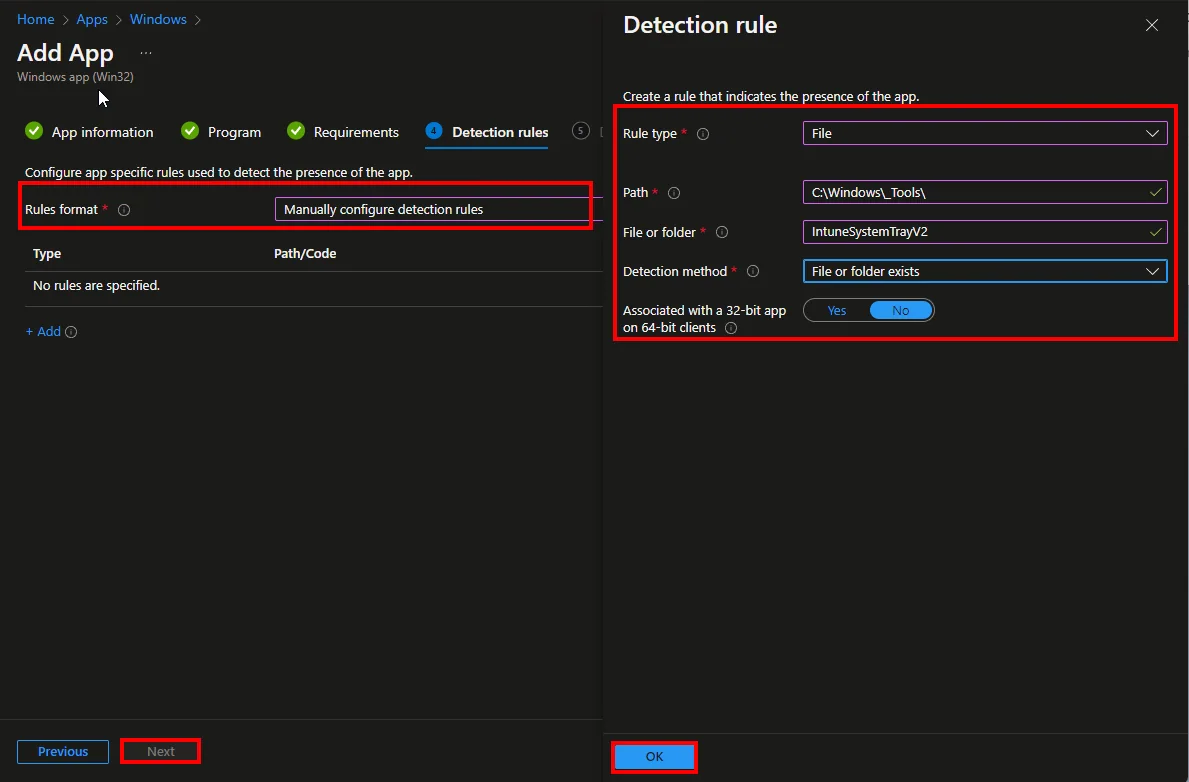Click green check icon of Program step
This screenshot has height=782, width=1189.
tap(190, 131)
